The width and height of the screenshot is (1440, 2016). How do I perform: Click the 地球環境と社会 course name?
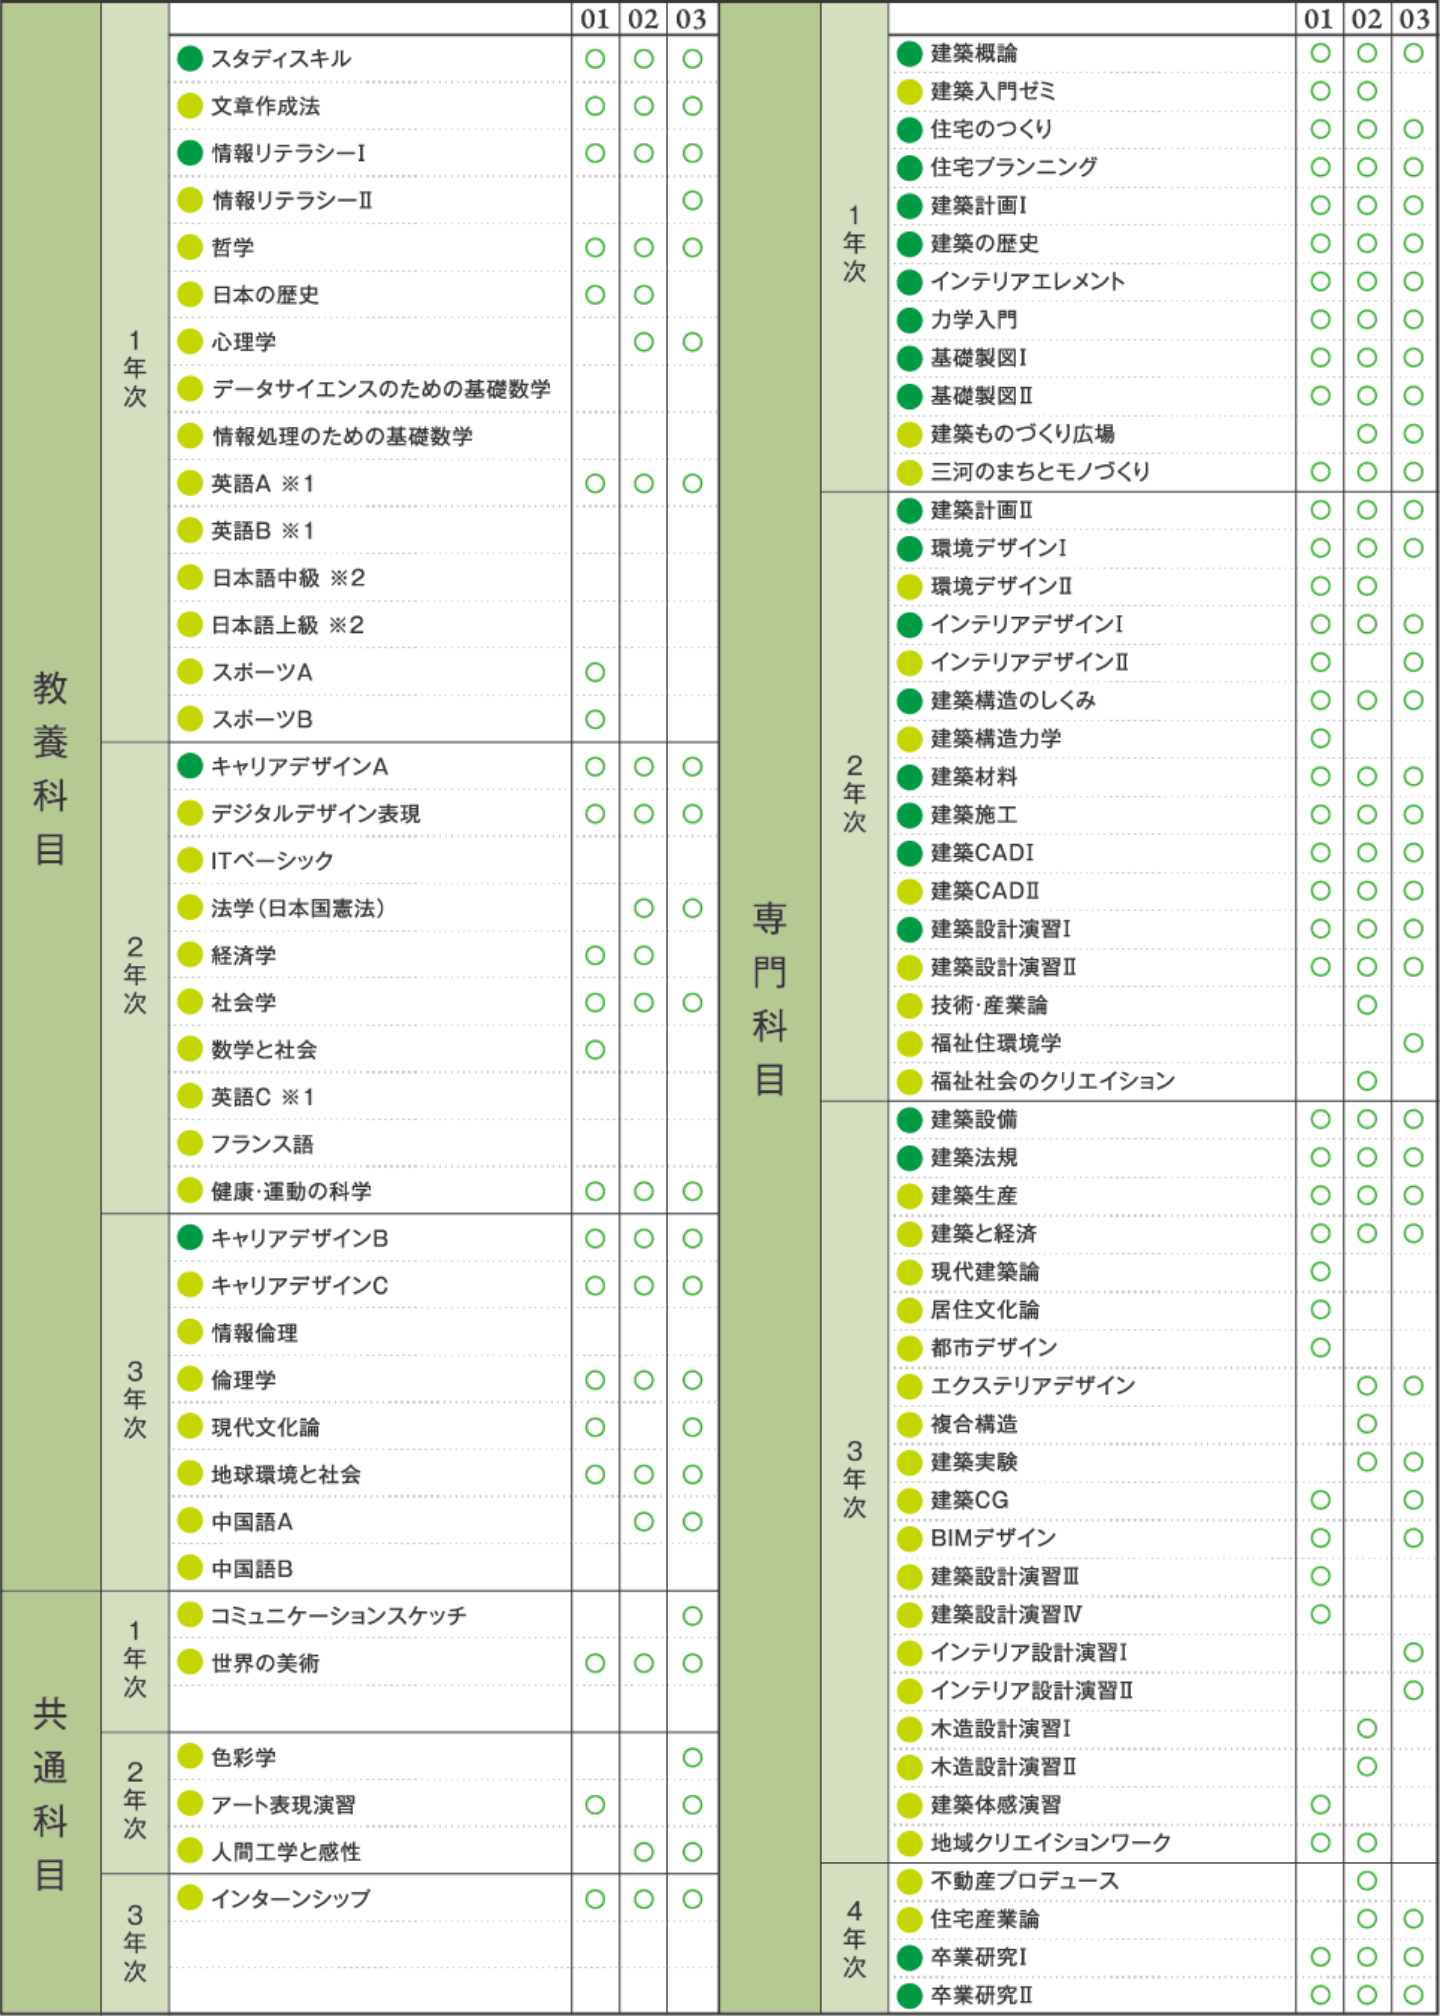(286, 1474)
